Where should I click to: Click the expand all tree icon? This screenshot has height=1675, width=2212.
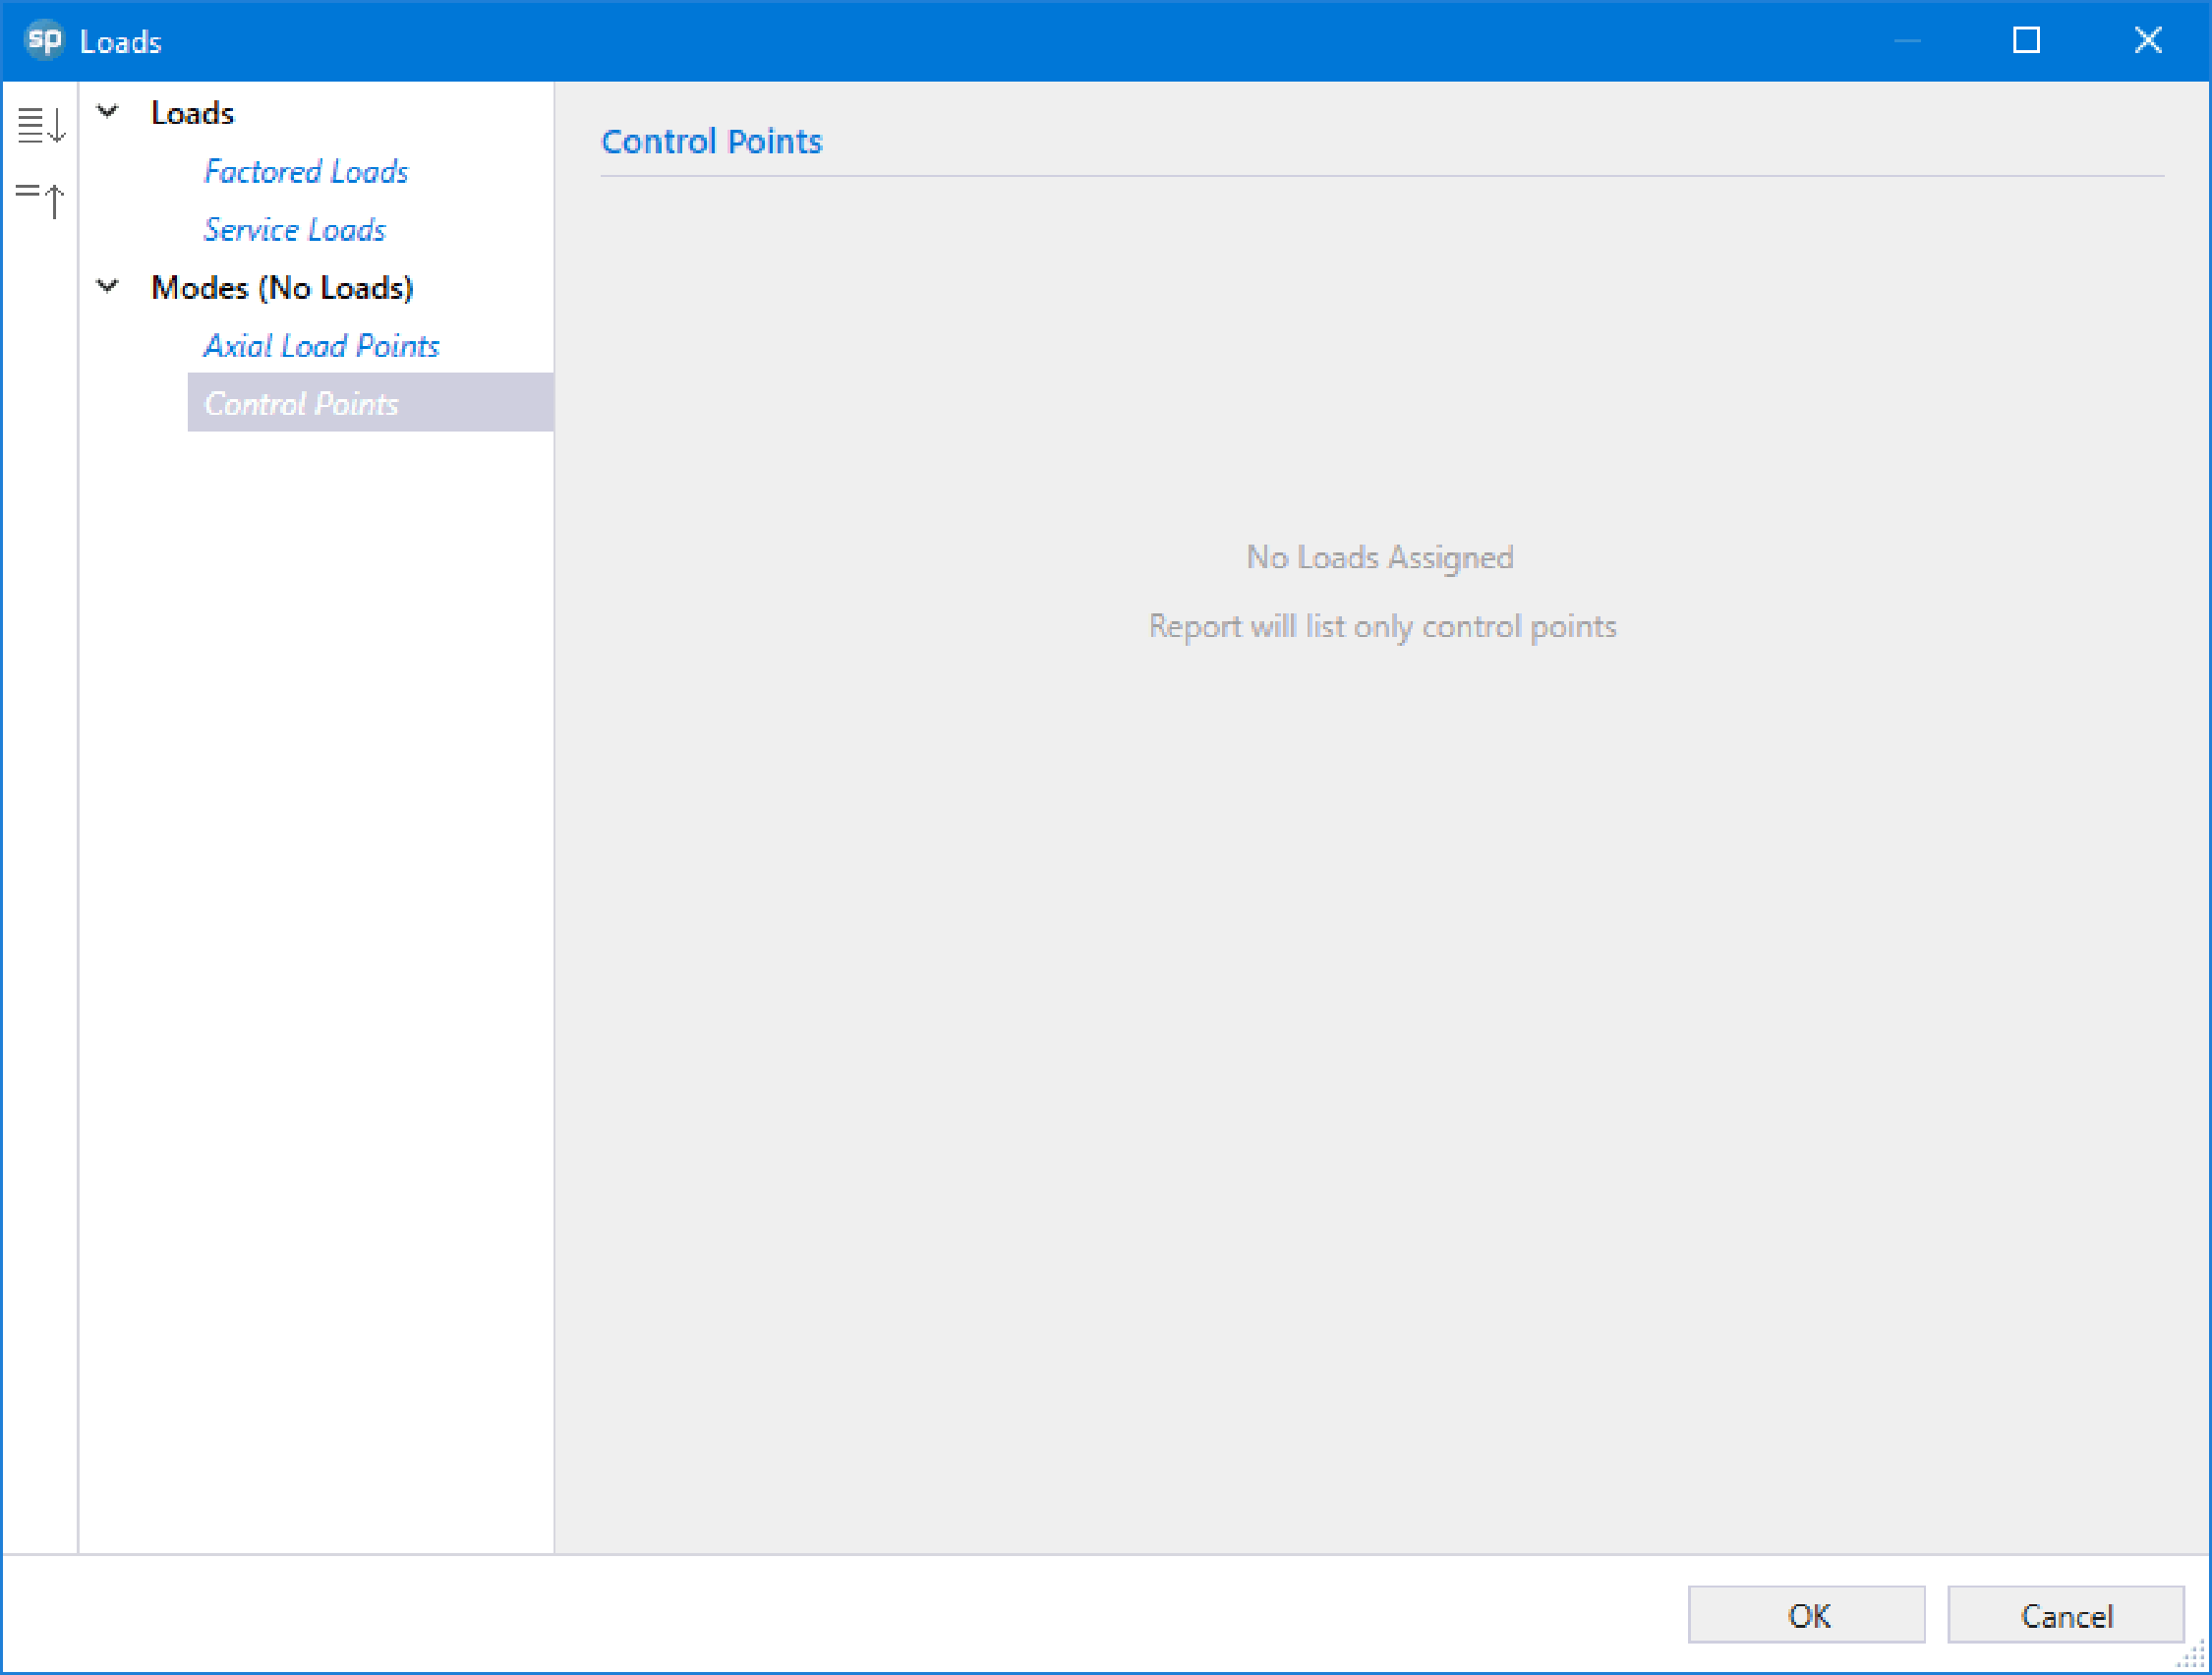point(41,125)
